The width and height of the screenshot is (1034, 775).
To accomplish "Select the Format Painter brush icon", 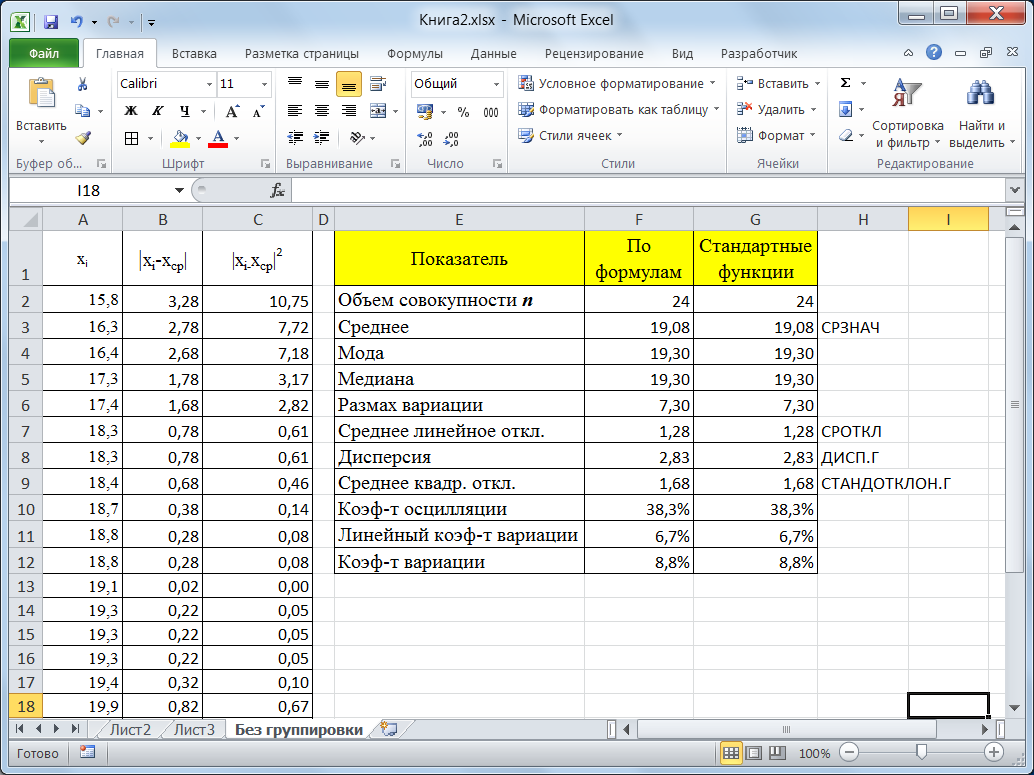I will click(x=82, y=138).
